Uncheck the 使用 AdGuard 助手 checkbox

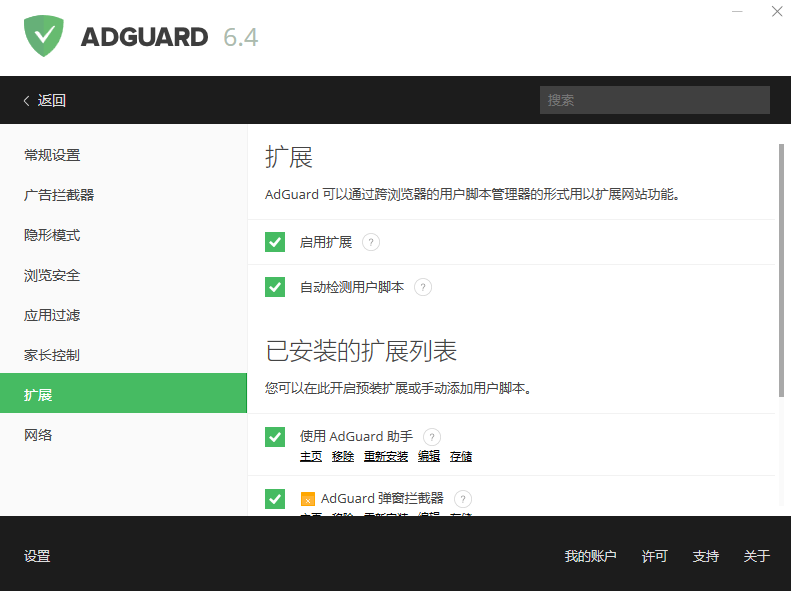point(275,437)
